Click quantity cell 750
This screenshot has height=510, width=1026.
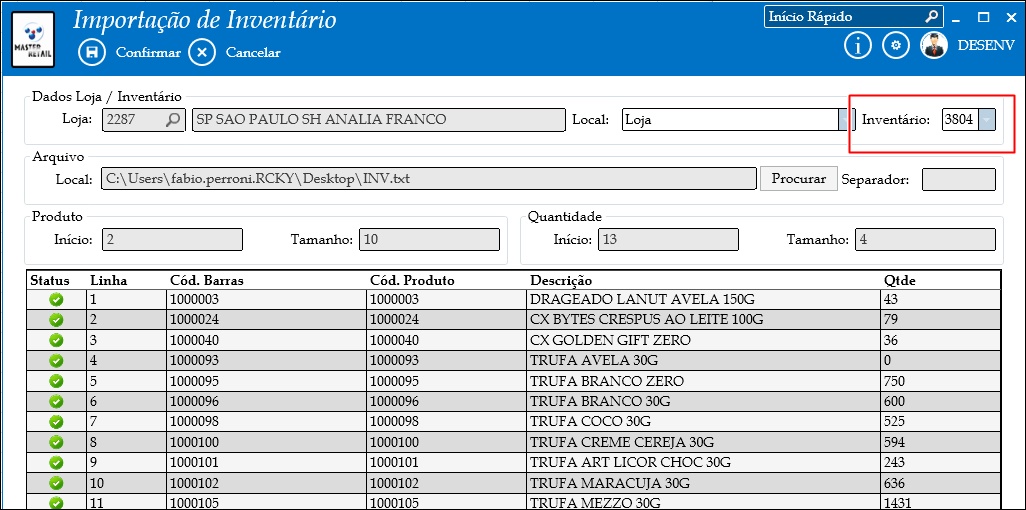pyautogui.click(x=941, y=381)
